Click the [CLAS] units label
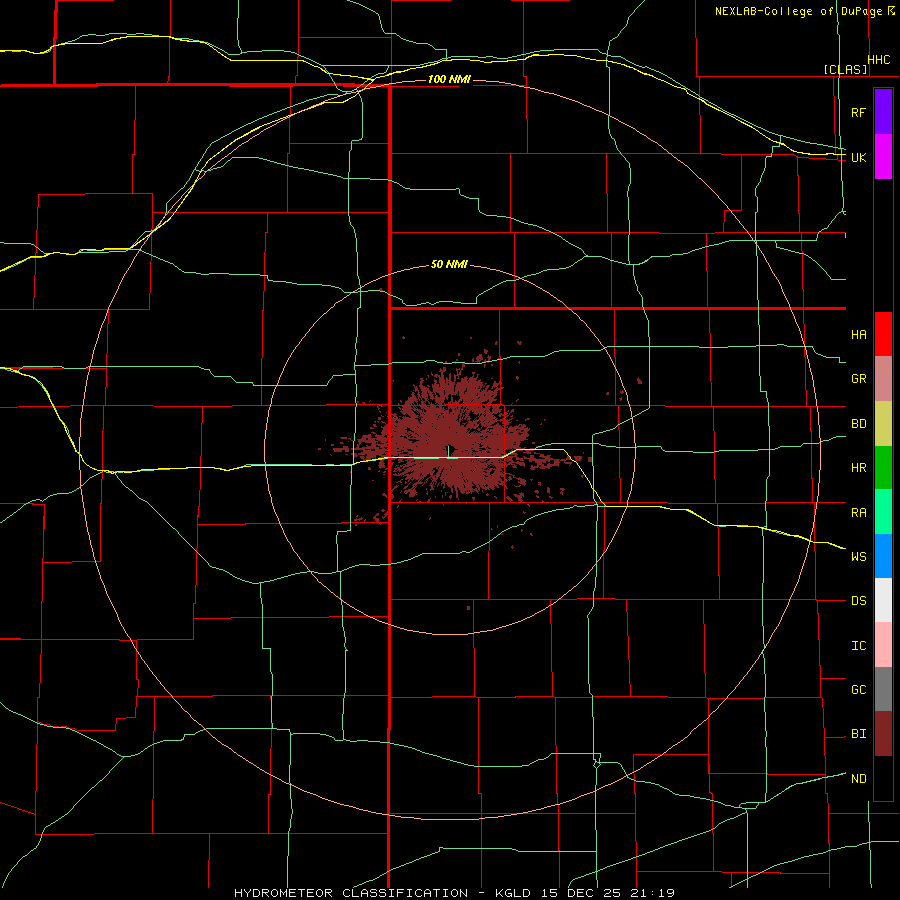The image size is (900, 900). tap(845, 69)
